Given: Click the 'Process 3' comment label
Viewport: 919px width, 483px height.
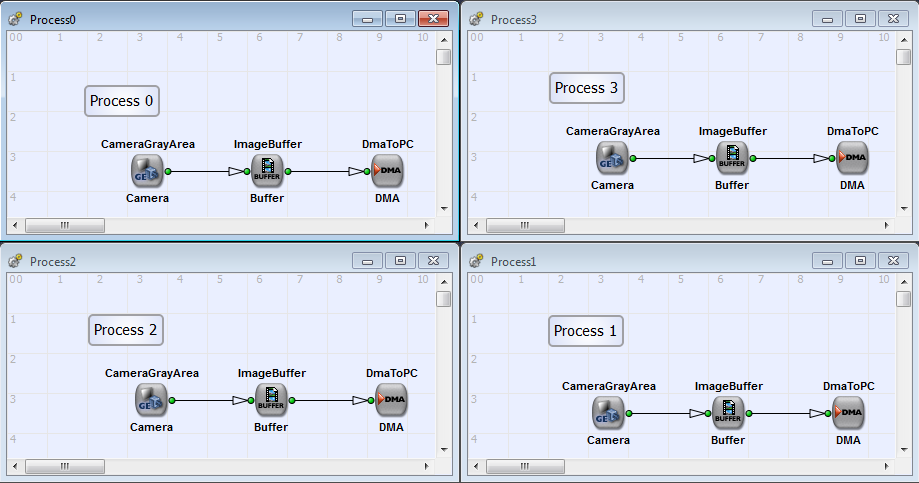Looking at the screenshot, I should [587, 88].
